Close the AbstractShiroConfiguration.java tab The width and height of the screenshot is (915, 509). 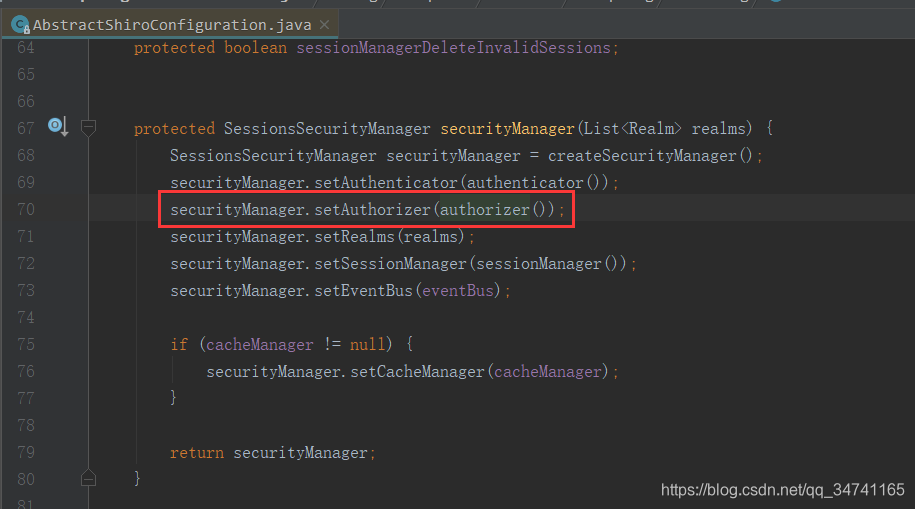pyautogui.click(x=324, y=25)
